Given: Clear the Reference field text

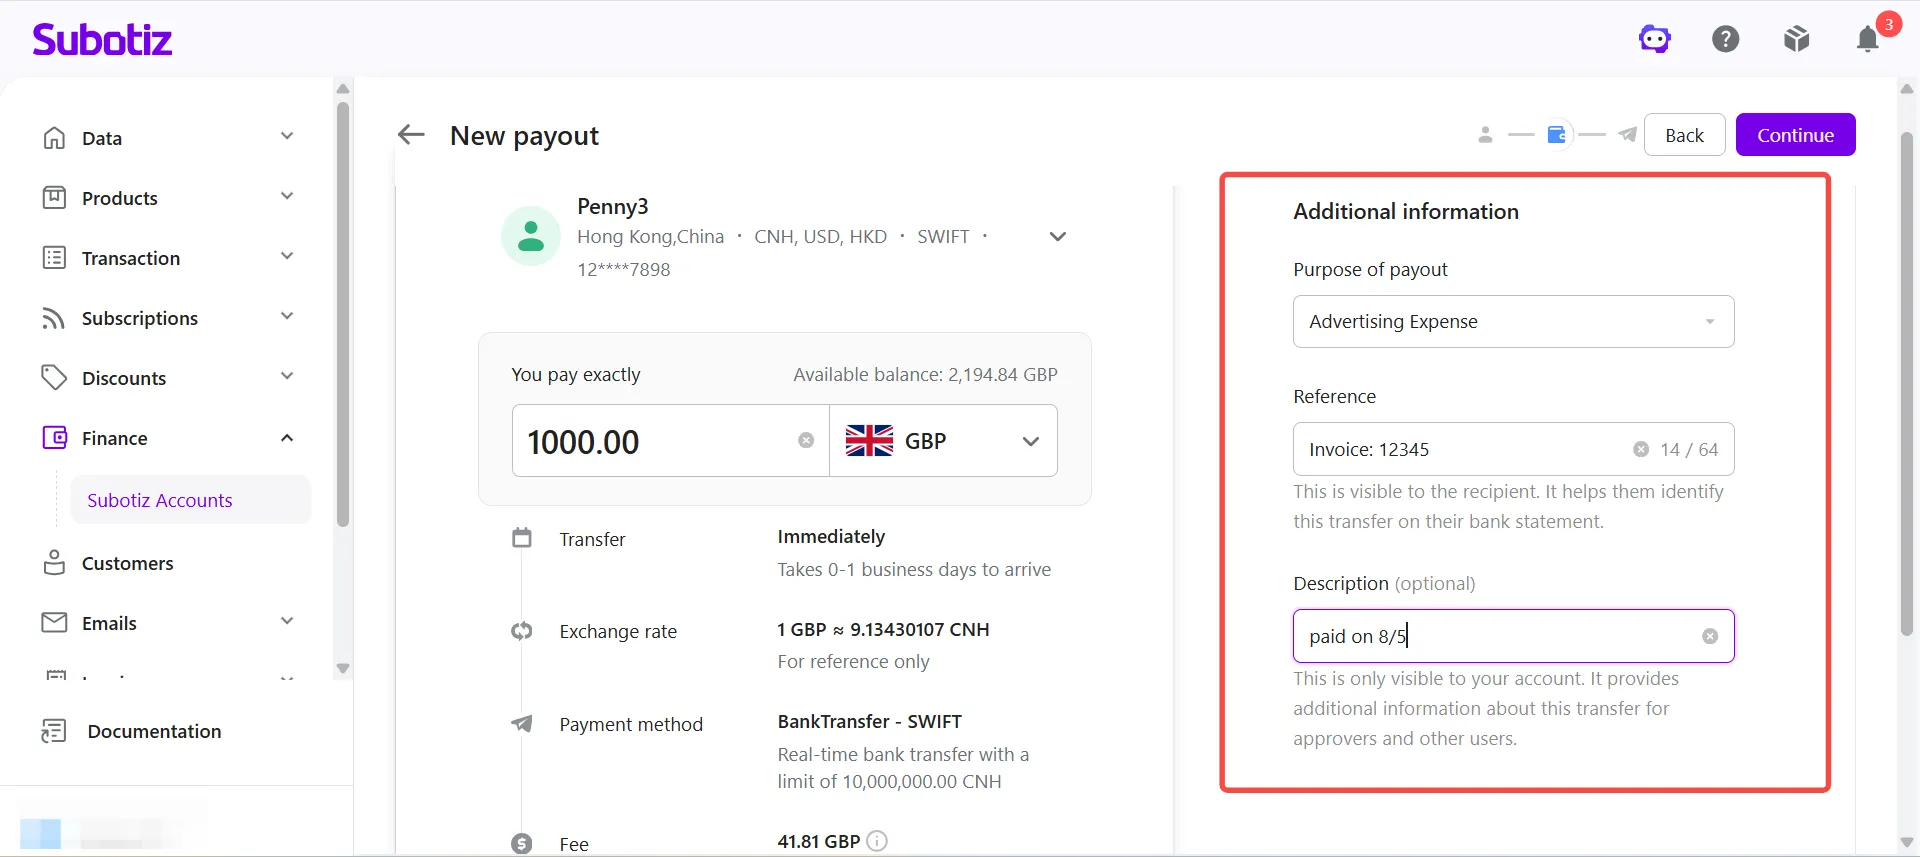Looking at the screenshot, I should click(x=1641, y=449).
